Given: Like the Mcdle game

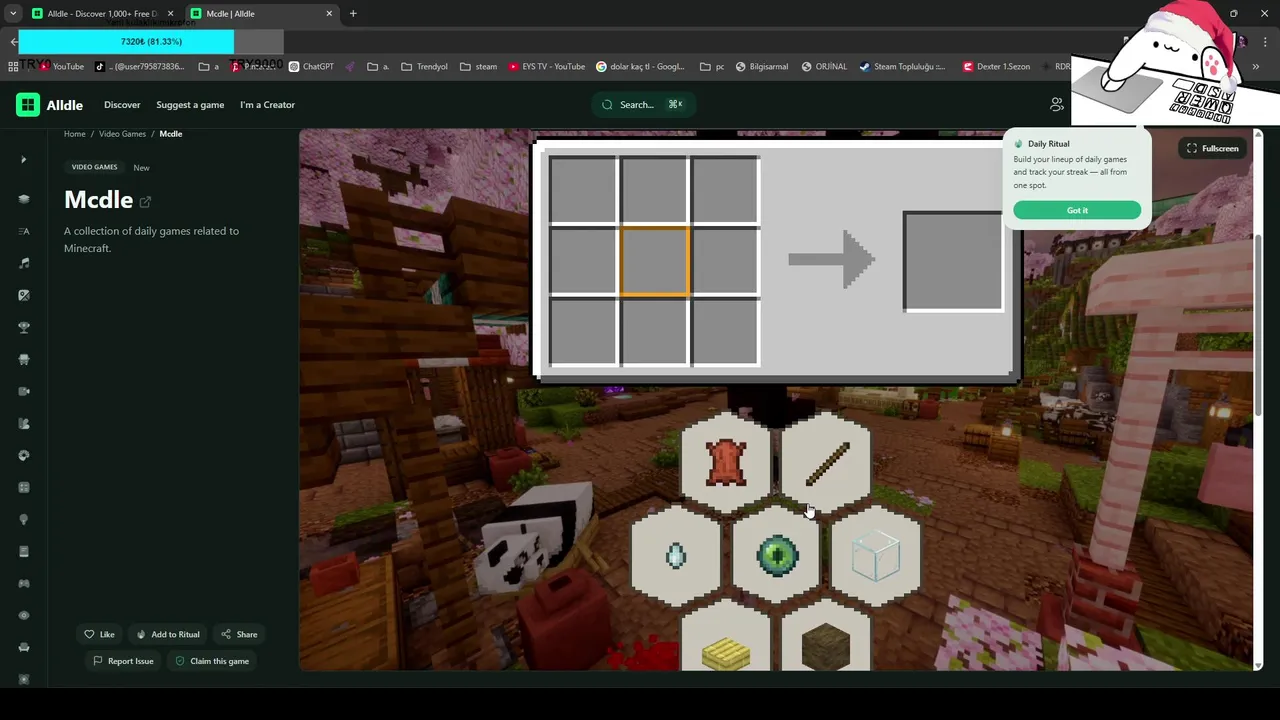Looking at the screenshot, I should [99, 634].
